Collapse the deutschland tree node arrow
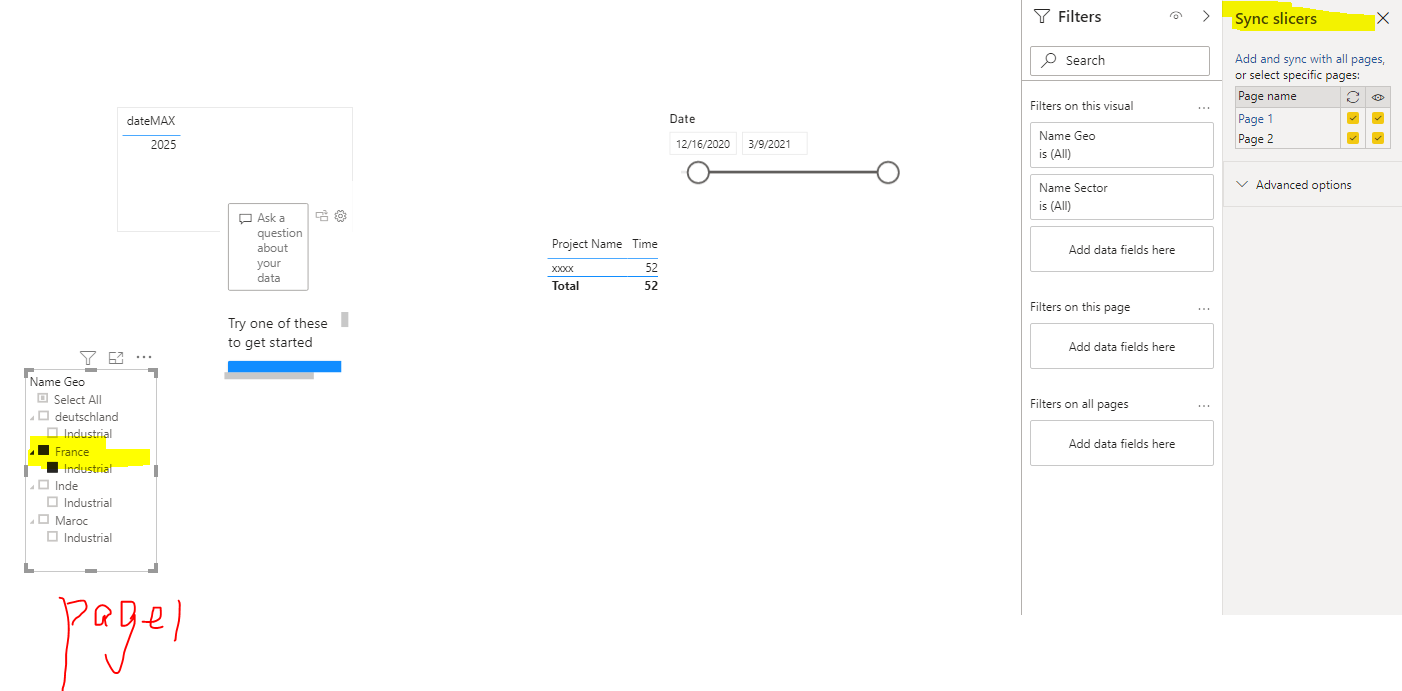1402x691 pixels. coord(32,417)
